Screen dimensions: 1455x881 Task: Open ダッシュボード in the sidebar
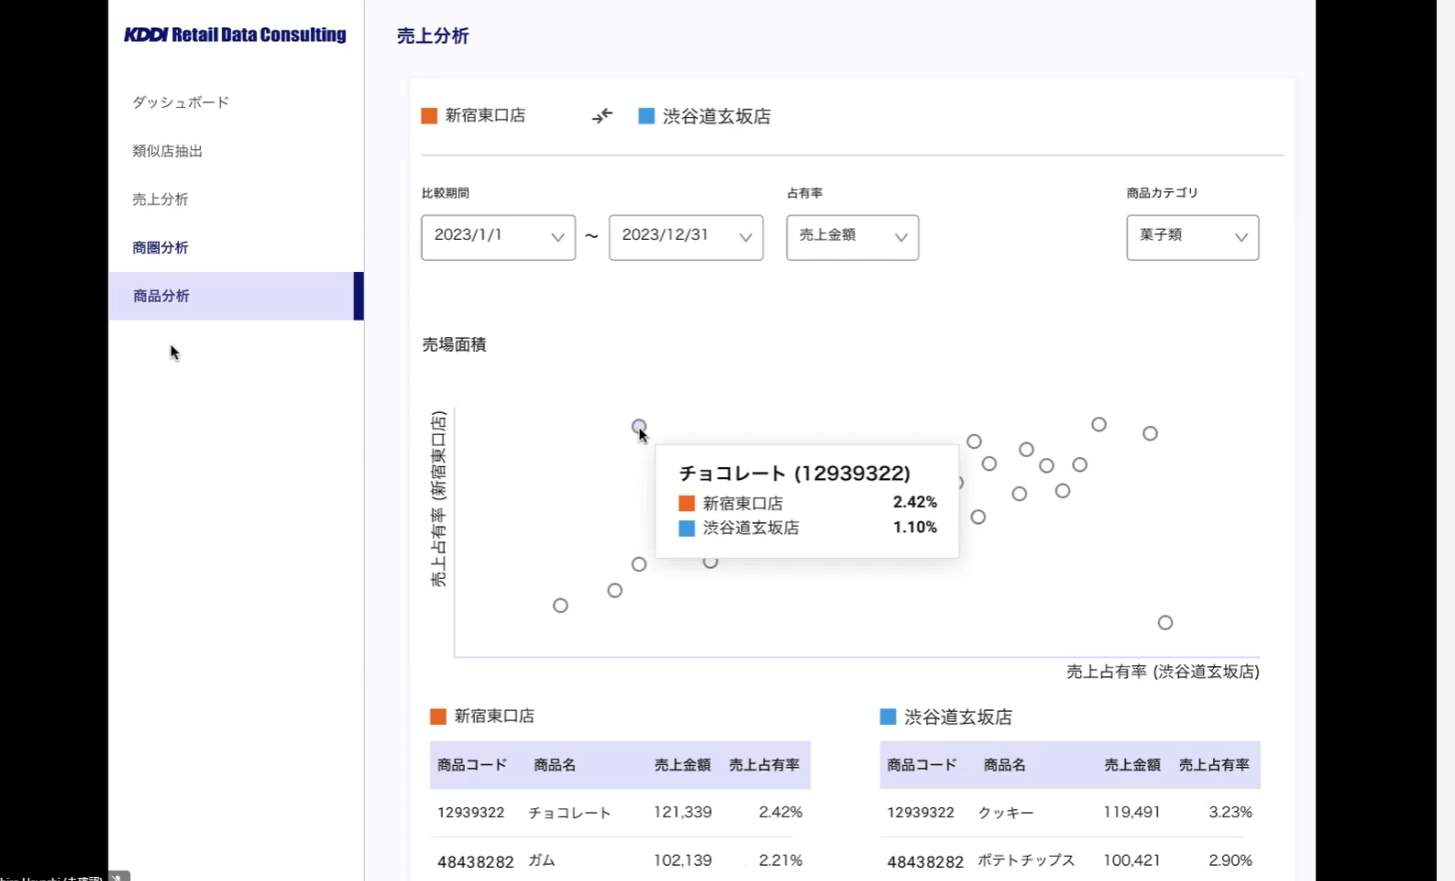click(181, 102)
